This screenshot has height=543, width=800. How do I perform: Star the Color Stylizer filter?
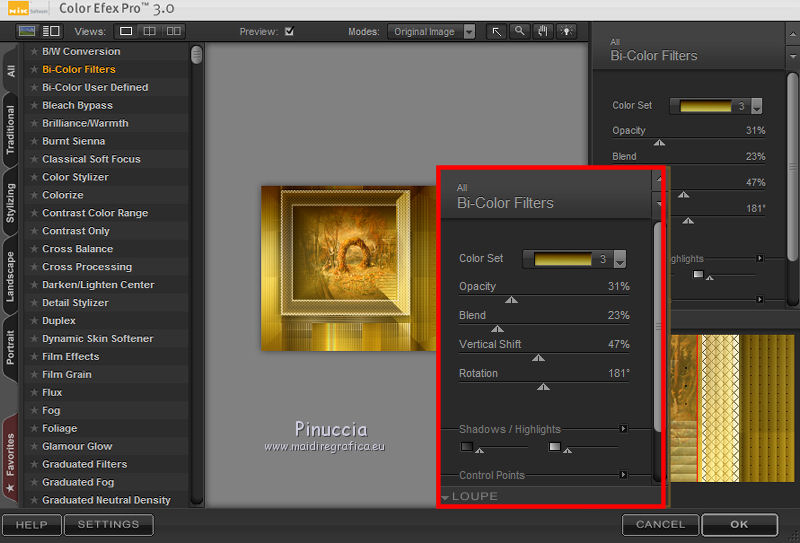(34, 177)
